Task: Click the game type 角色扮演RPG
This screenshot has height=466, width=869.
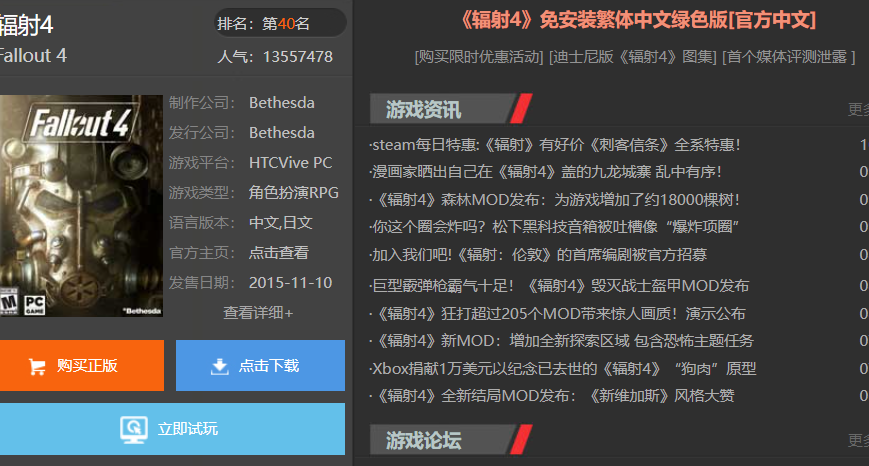Action: pyautogui.click(x=294, y=193)
